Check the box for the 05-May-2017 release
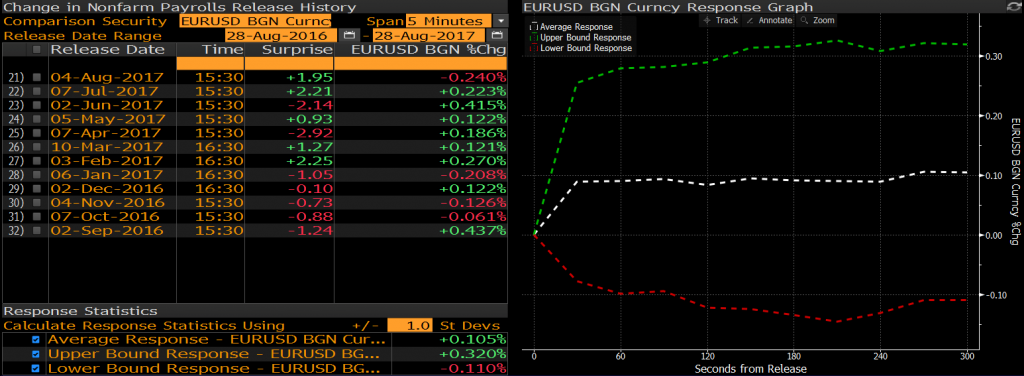 37,119
